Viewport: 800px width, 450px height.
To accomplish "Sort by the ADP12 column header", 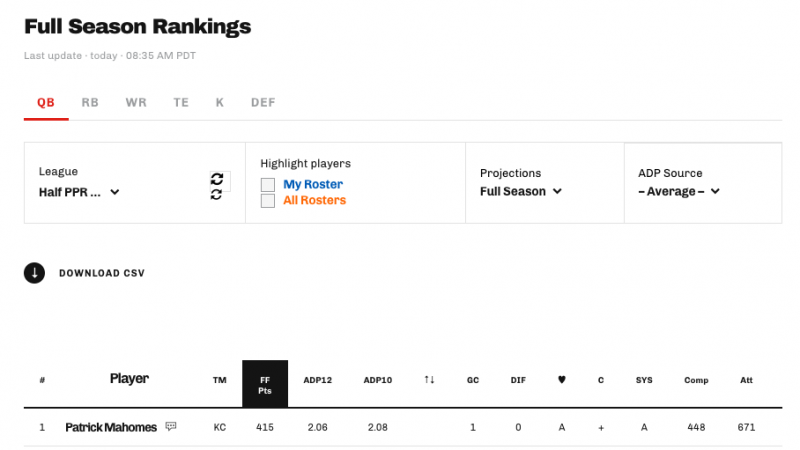I will click(x=317, y=380).
